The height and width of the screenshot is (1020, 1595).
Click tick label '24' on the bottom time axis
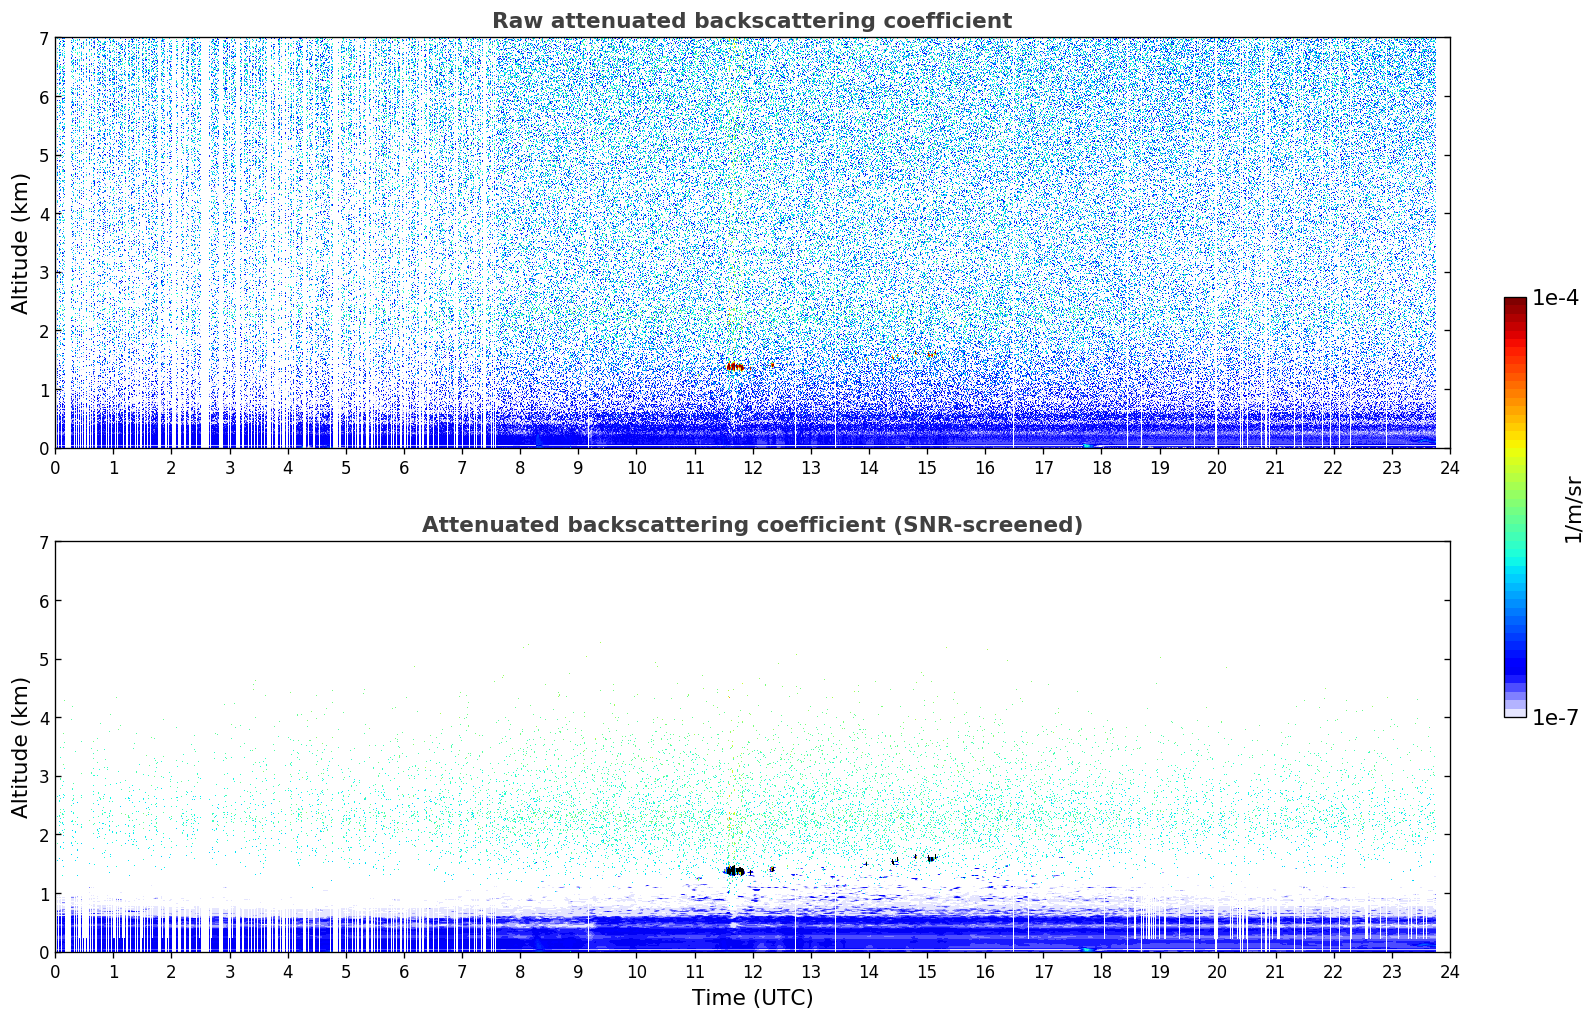tap(1450, 972)
